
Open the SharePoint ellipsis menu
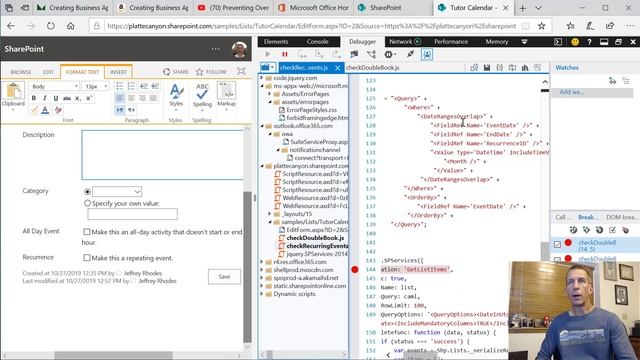pos(216,49)
